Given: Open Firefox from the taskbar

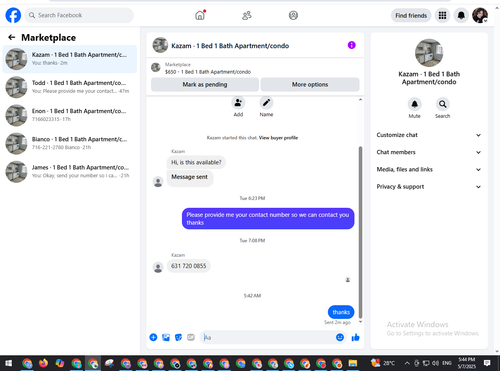Looking at the screenshot, I should pos(43,363).
